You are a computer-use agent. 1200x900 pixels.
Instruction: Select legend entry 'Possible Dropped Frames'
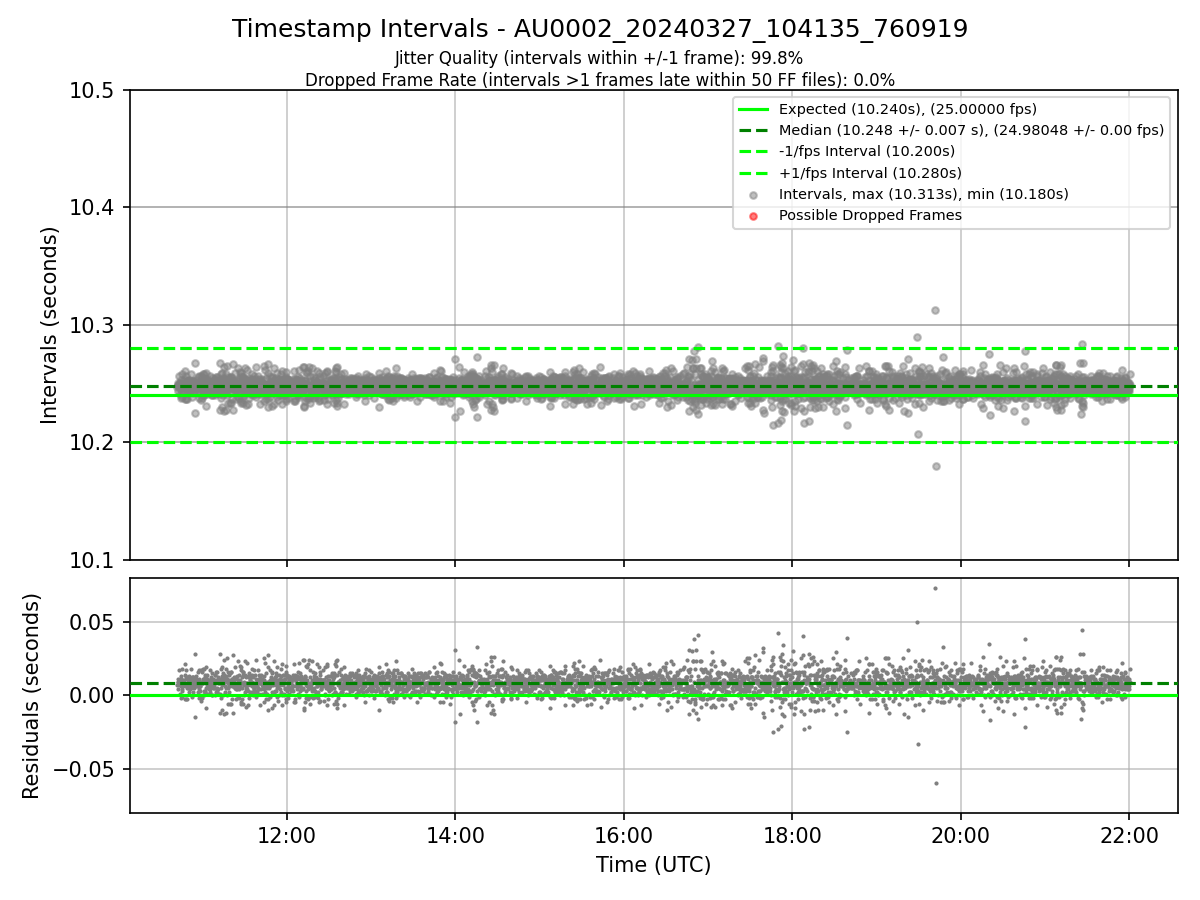pyautogui.click(x=870, y=215)
